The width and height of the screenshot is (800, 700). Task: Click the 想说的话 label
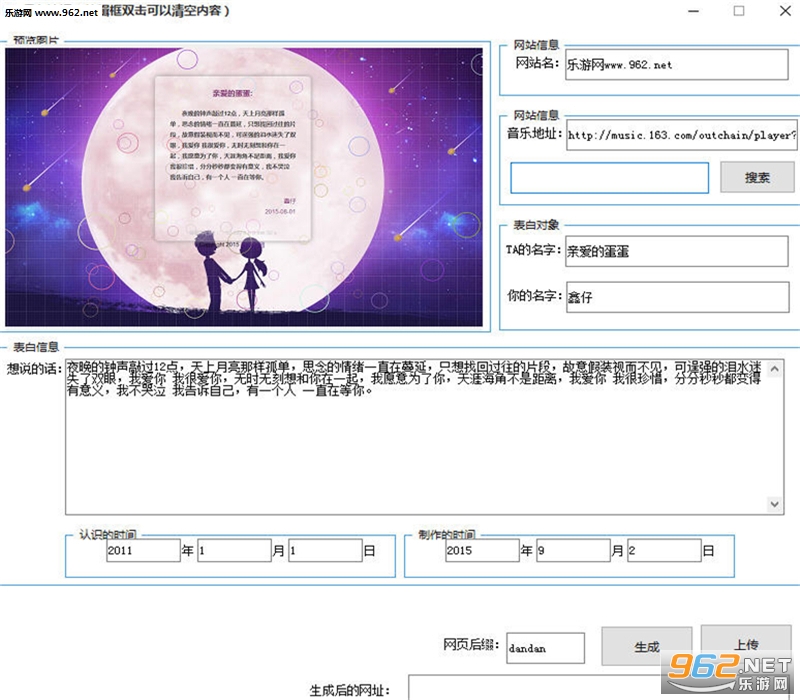(x=34, y=368)
